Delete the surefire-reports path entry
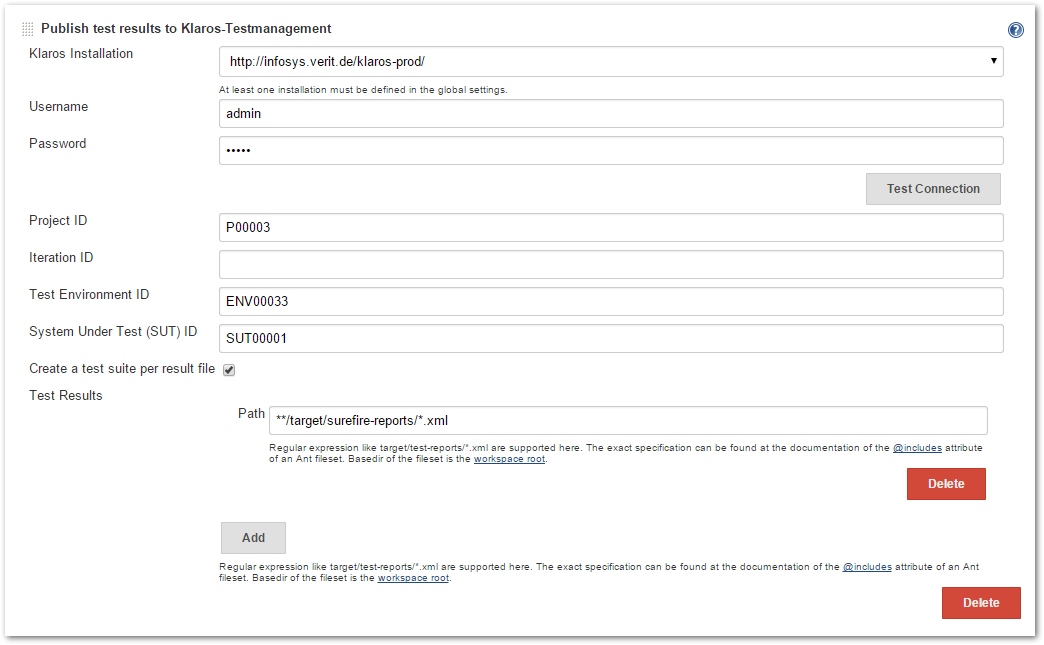This screenshot has height=645, width=1044. coord(946,484)
